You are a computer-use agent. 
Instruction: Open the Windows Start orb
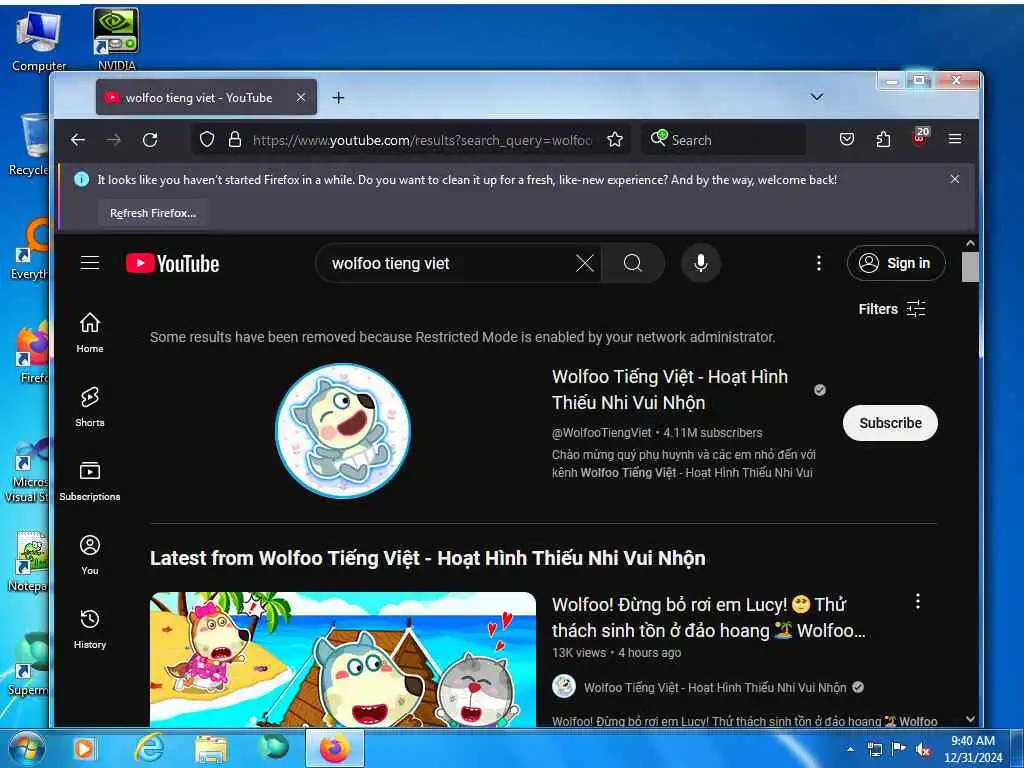click(x=26, y=749)
